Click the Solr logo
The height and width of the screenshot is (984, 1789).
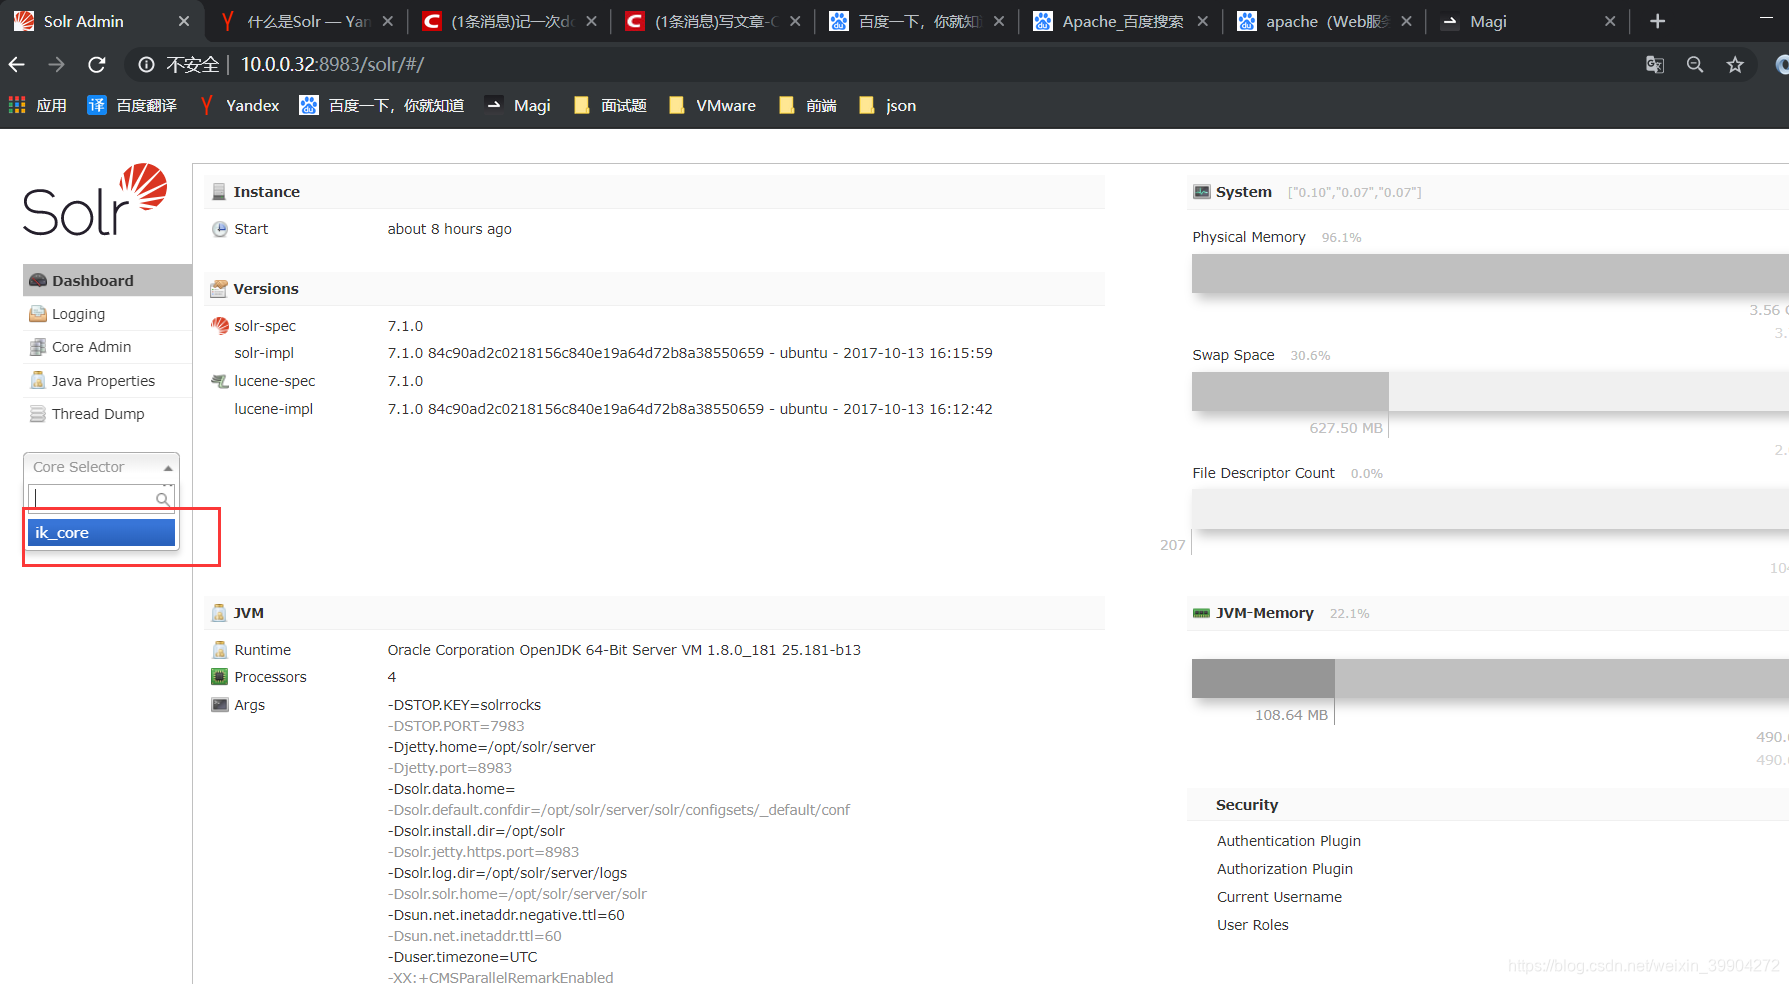click(95, 200)
